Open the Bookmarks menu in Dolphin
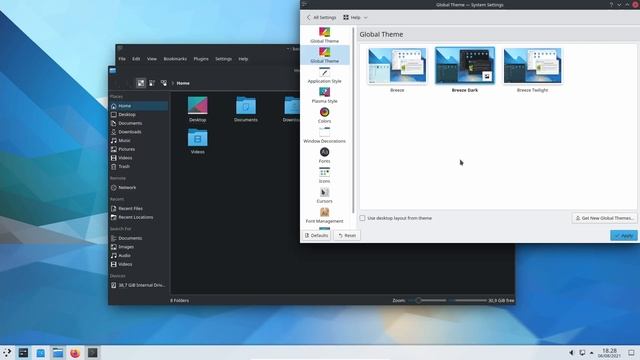640x360 pixels. pos(175,59)
